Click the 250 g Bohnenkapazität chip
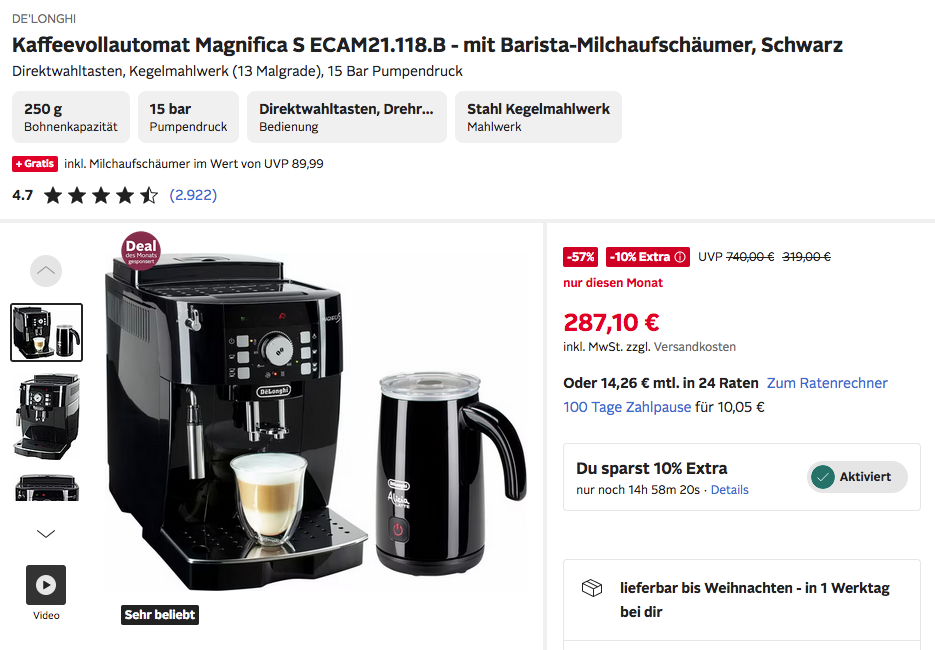Image resolution: width=935 pixels, height=650 pixels. (x=71, y=117)
